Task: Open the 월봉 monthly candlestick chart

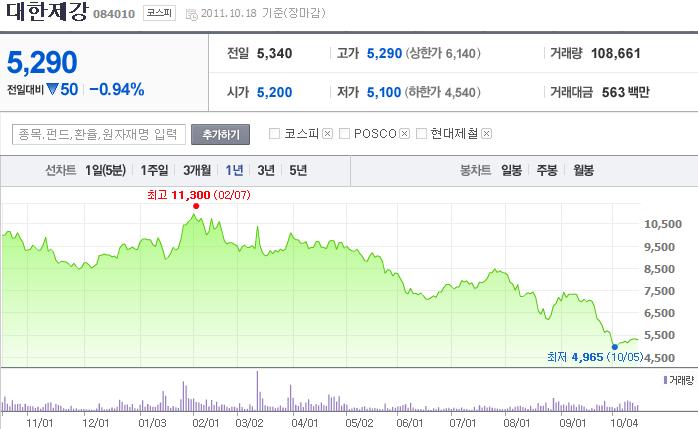Action: pyautogui.click(x=583, y=170)
